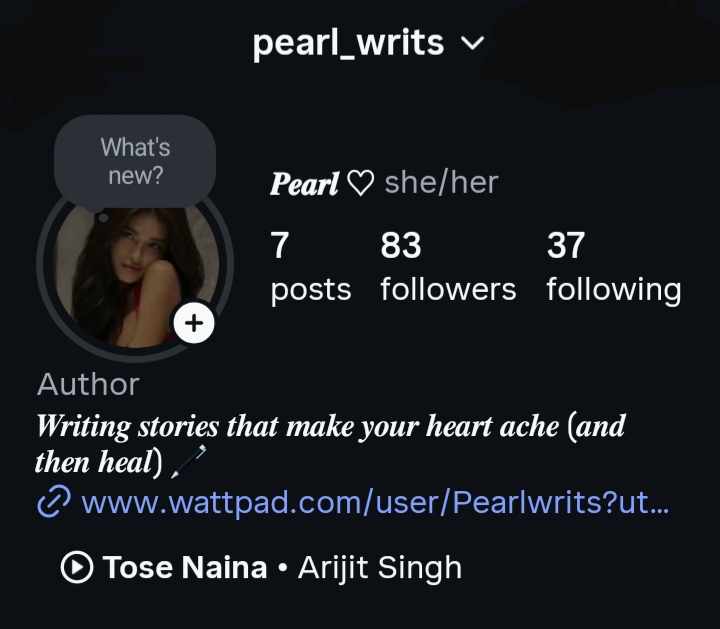
Task: Open the Wattpad Pearlwrits profile link
Action: [x=375, y=503]
